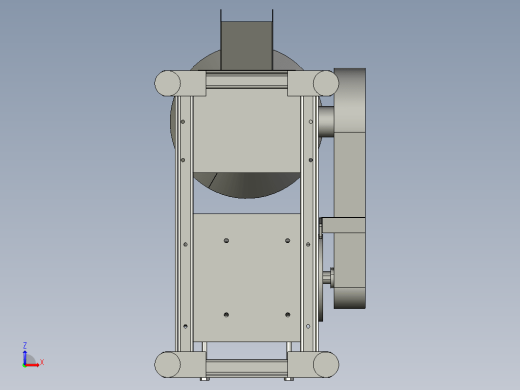Select the small lower shaft near the guard
520x390 pixels.
click(x=328, y=277)
